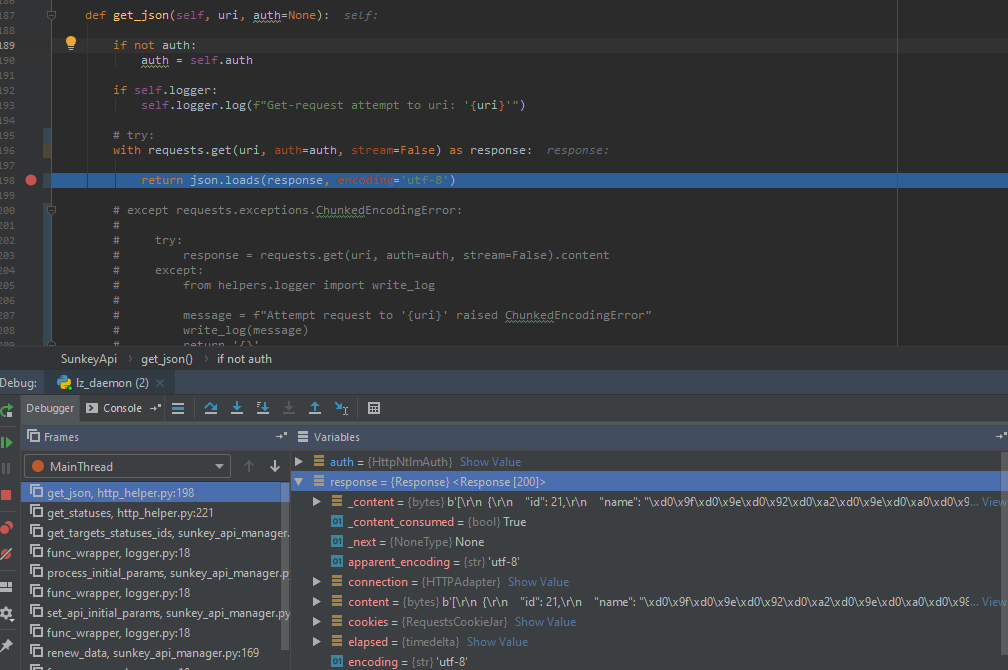Click Frames panel title icon
The width and height of the screenshot is (1008, 670).
pos(33,436)
